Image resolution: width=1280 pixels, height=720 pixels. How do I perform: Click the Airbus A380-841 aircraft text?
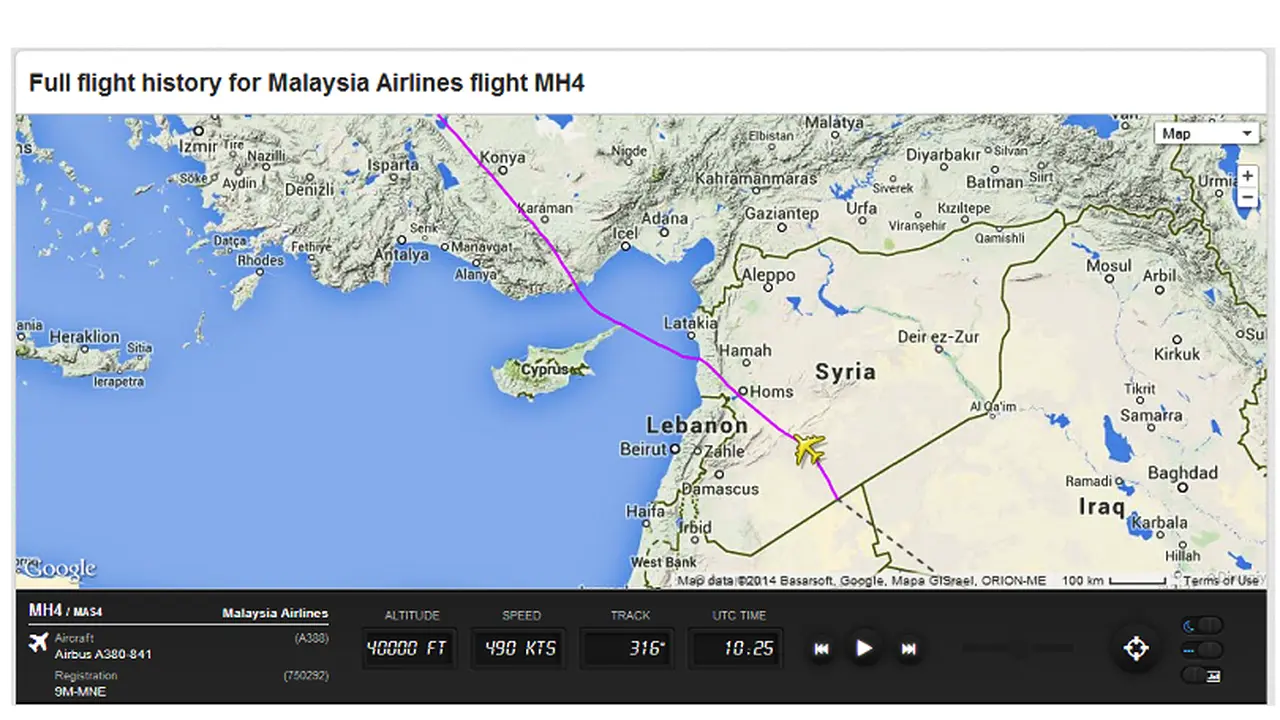tap(103, 654)
